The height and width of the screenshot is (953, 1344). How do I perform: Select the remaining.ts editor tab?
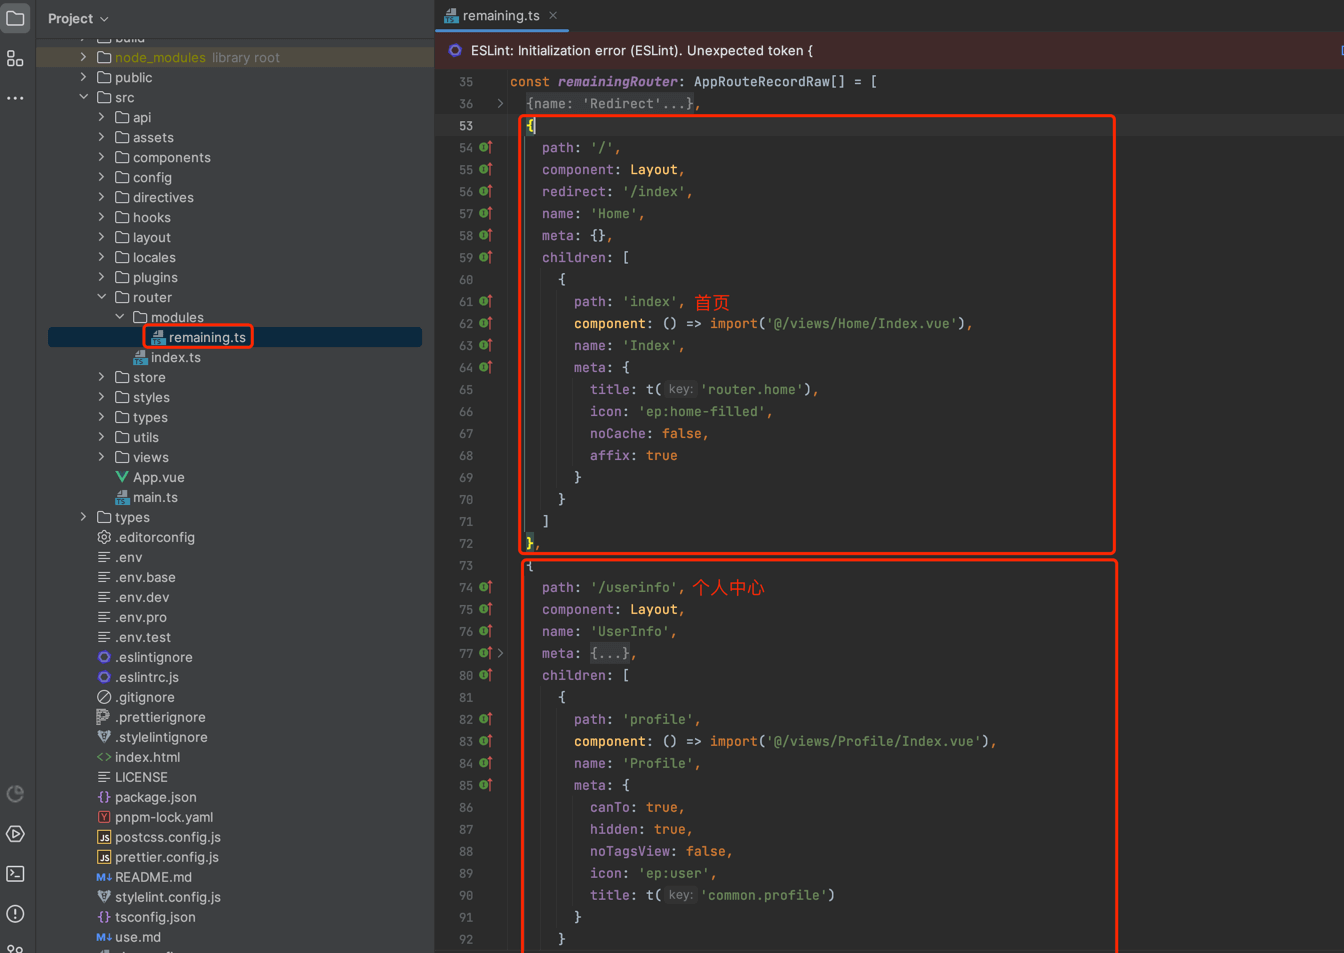500,15
